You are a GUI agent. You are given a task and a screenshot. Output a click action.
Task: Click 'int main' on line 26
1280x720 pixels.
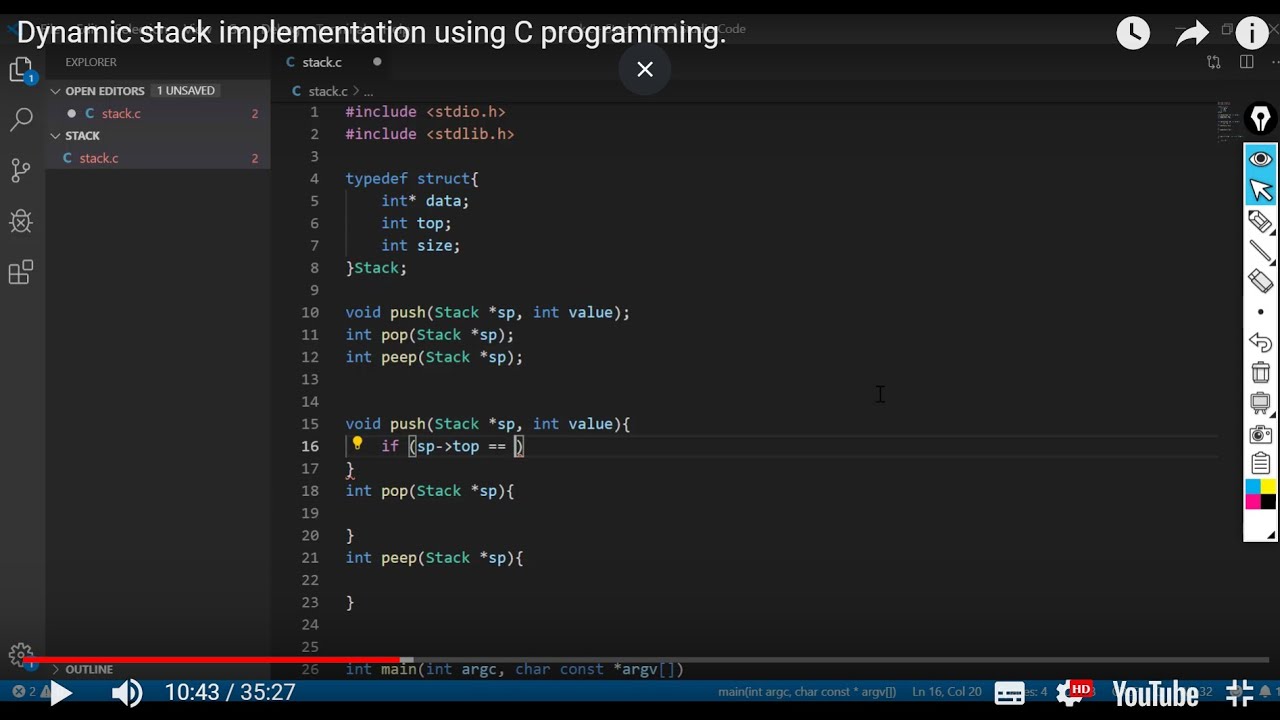pos(380,669)
